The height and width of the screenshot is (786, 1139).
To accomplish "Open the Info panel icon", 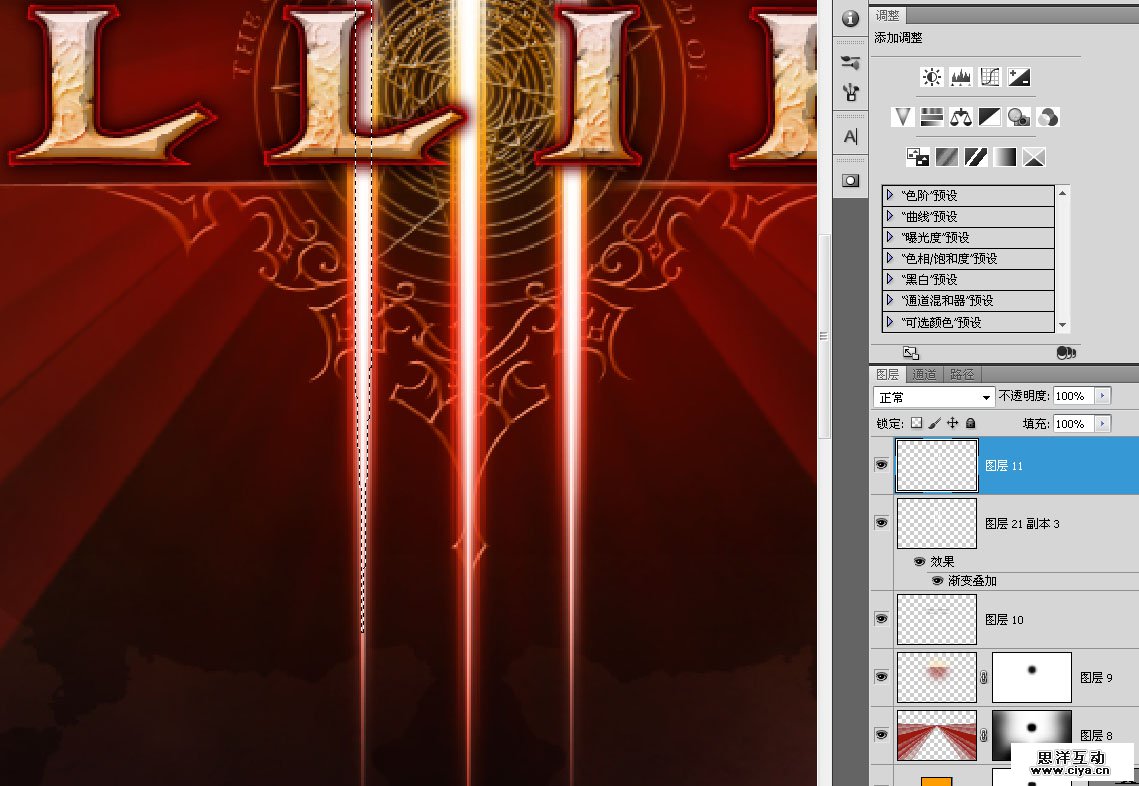I will (851, 18).
